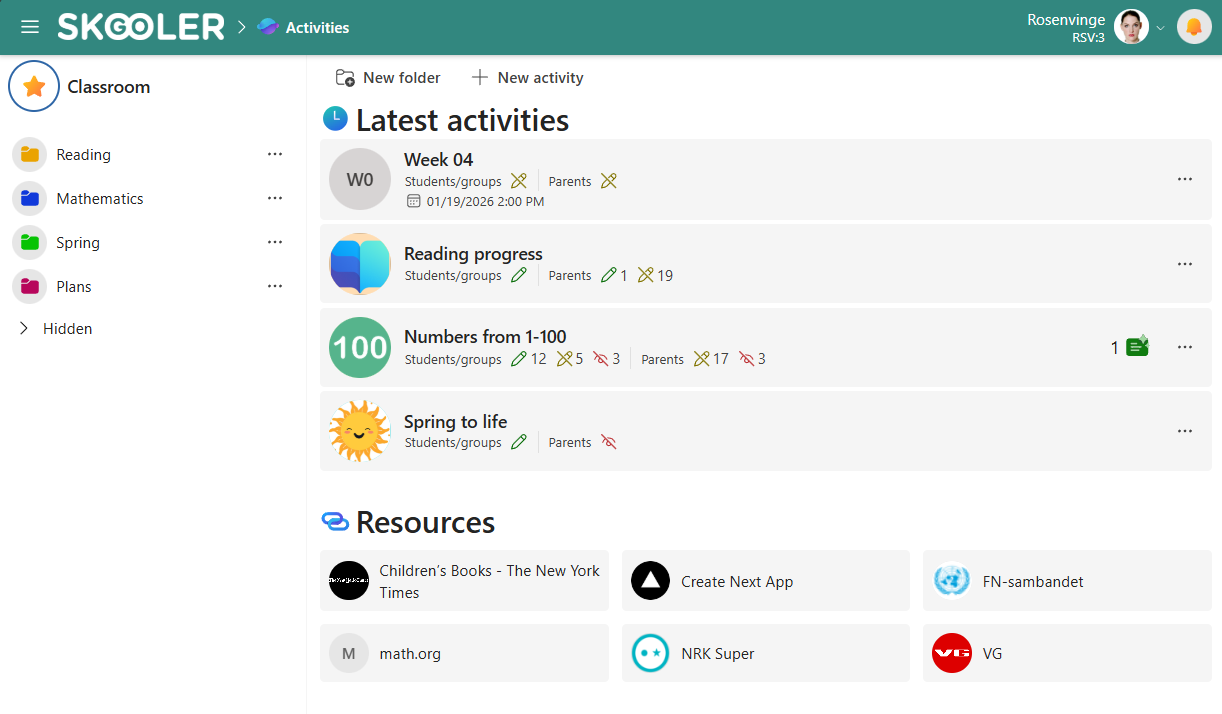Open the math.org resource
Viewport: 1222px width, 714px height.
(x=464, y=653)
